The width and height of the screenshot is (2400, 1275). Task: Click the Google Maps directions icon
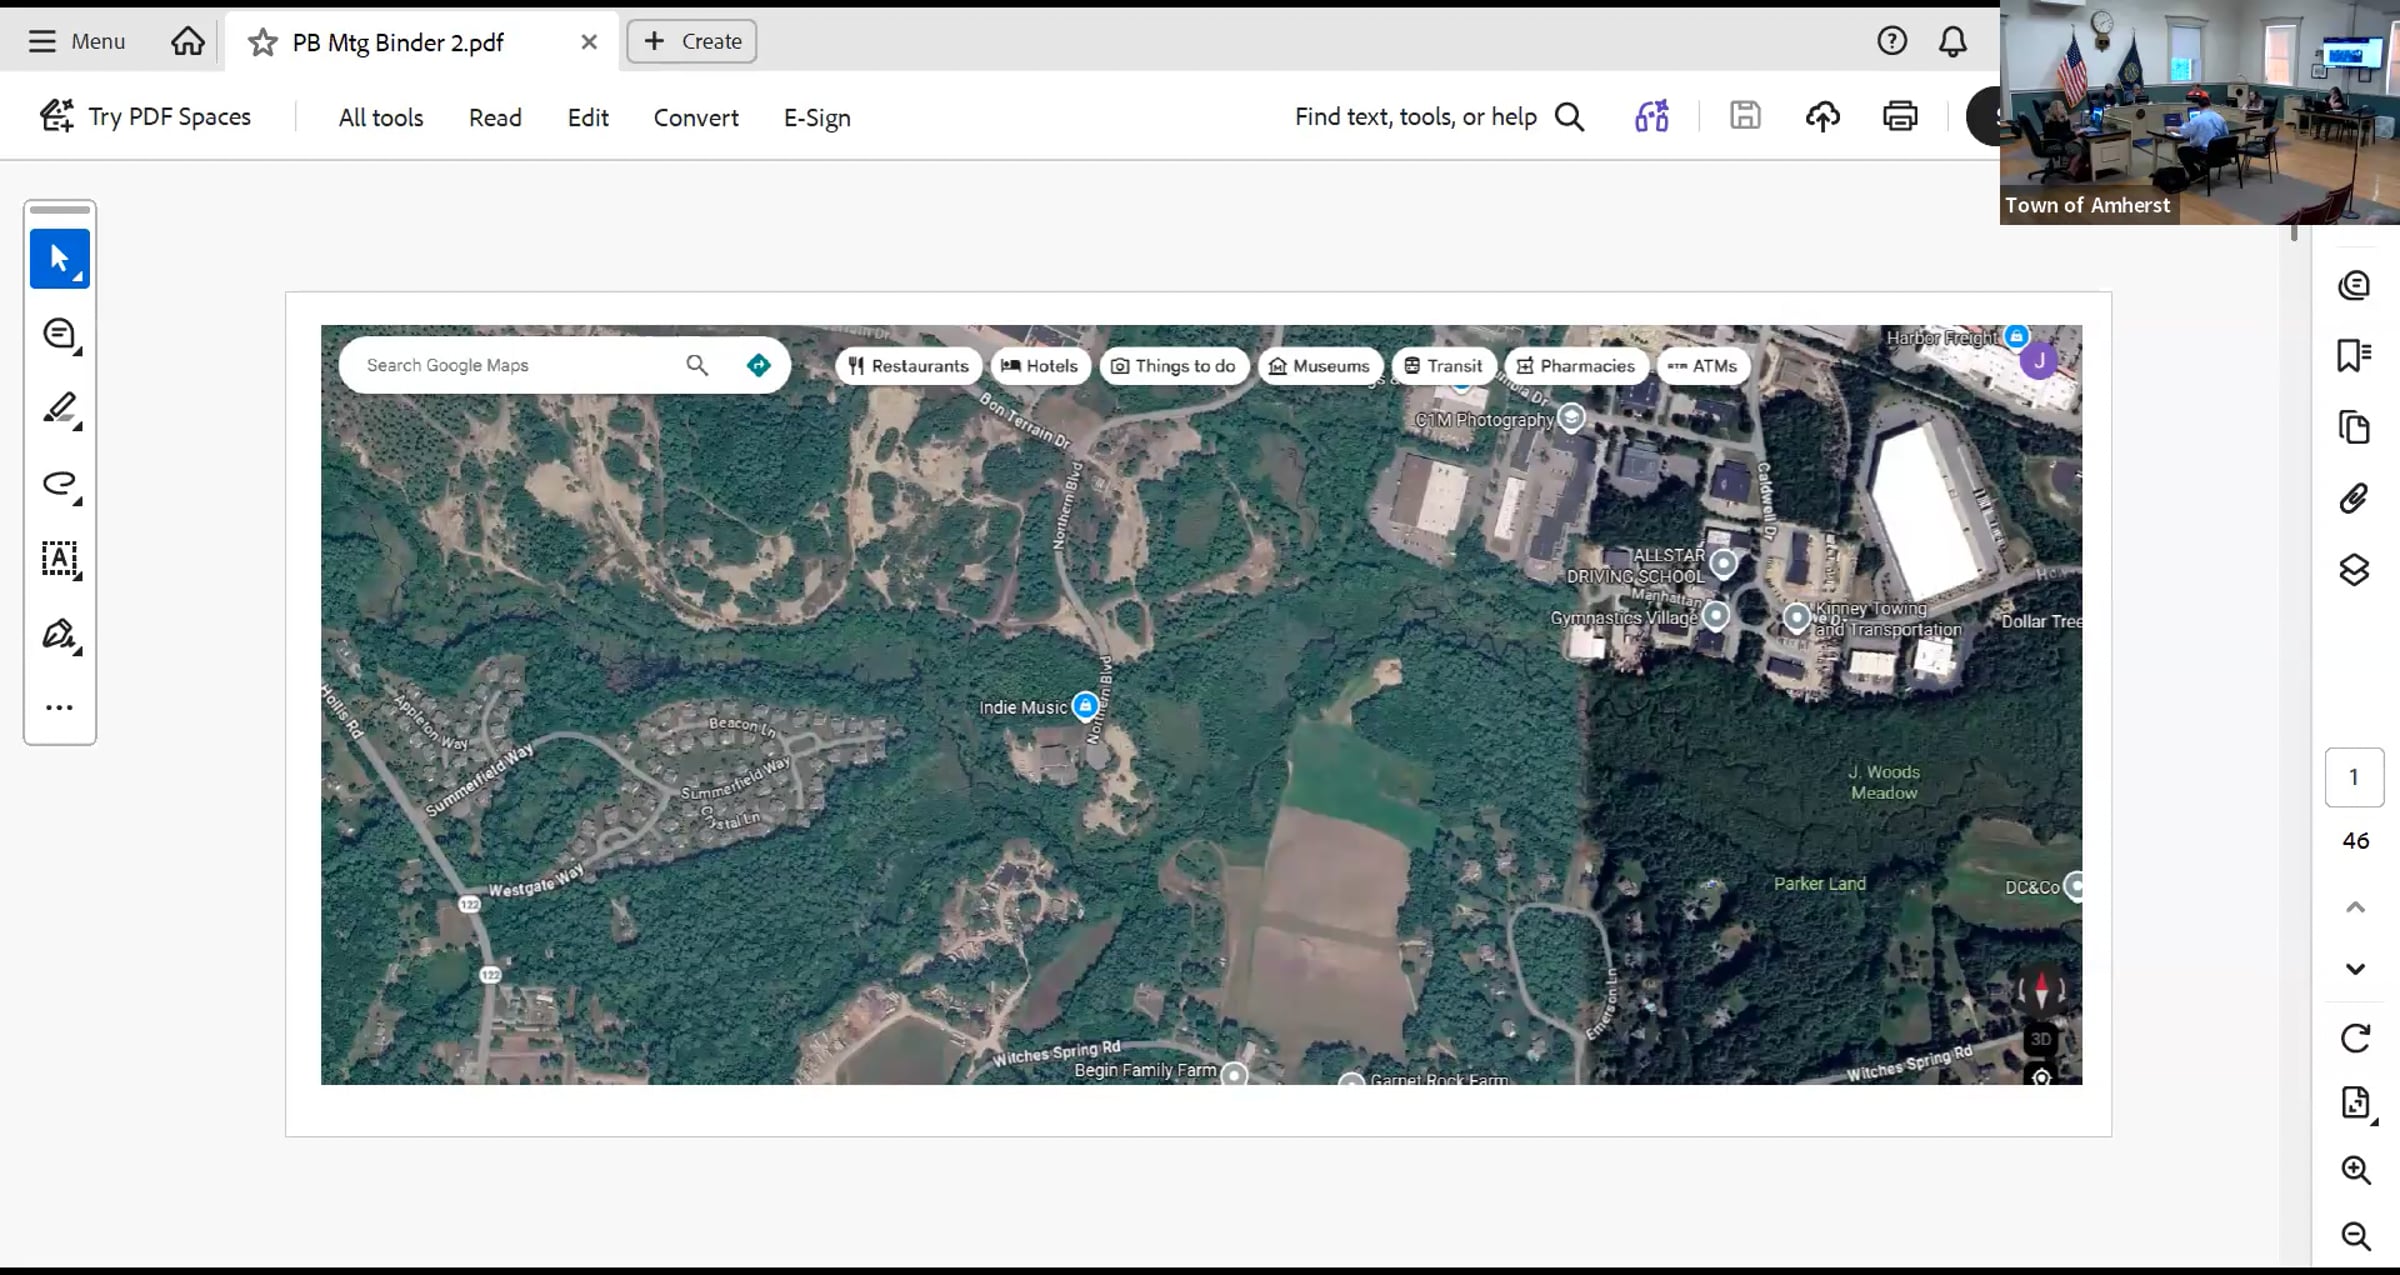pos(759,365)
